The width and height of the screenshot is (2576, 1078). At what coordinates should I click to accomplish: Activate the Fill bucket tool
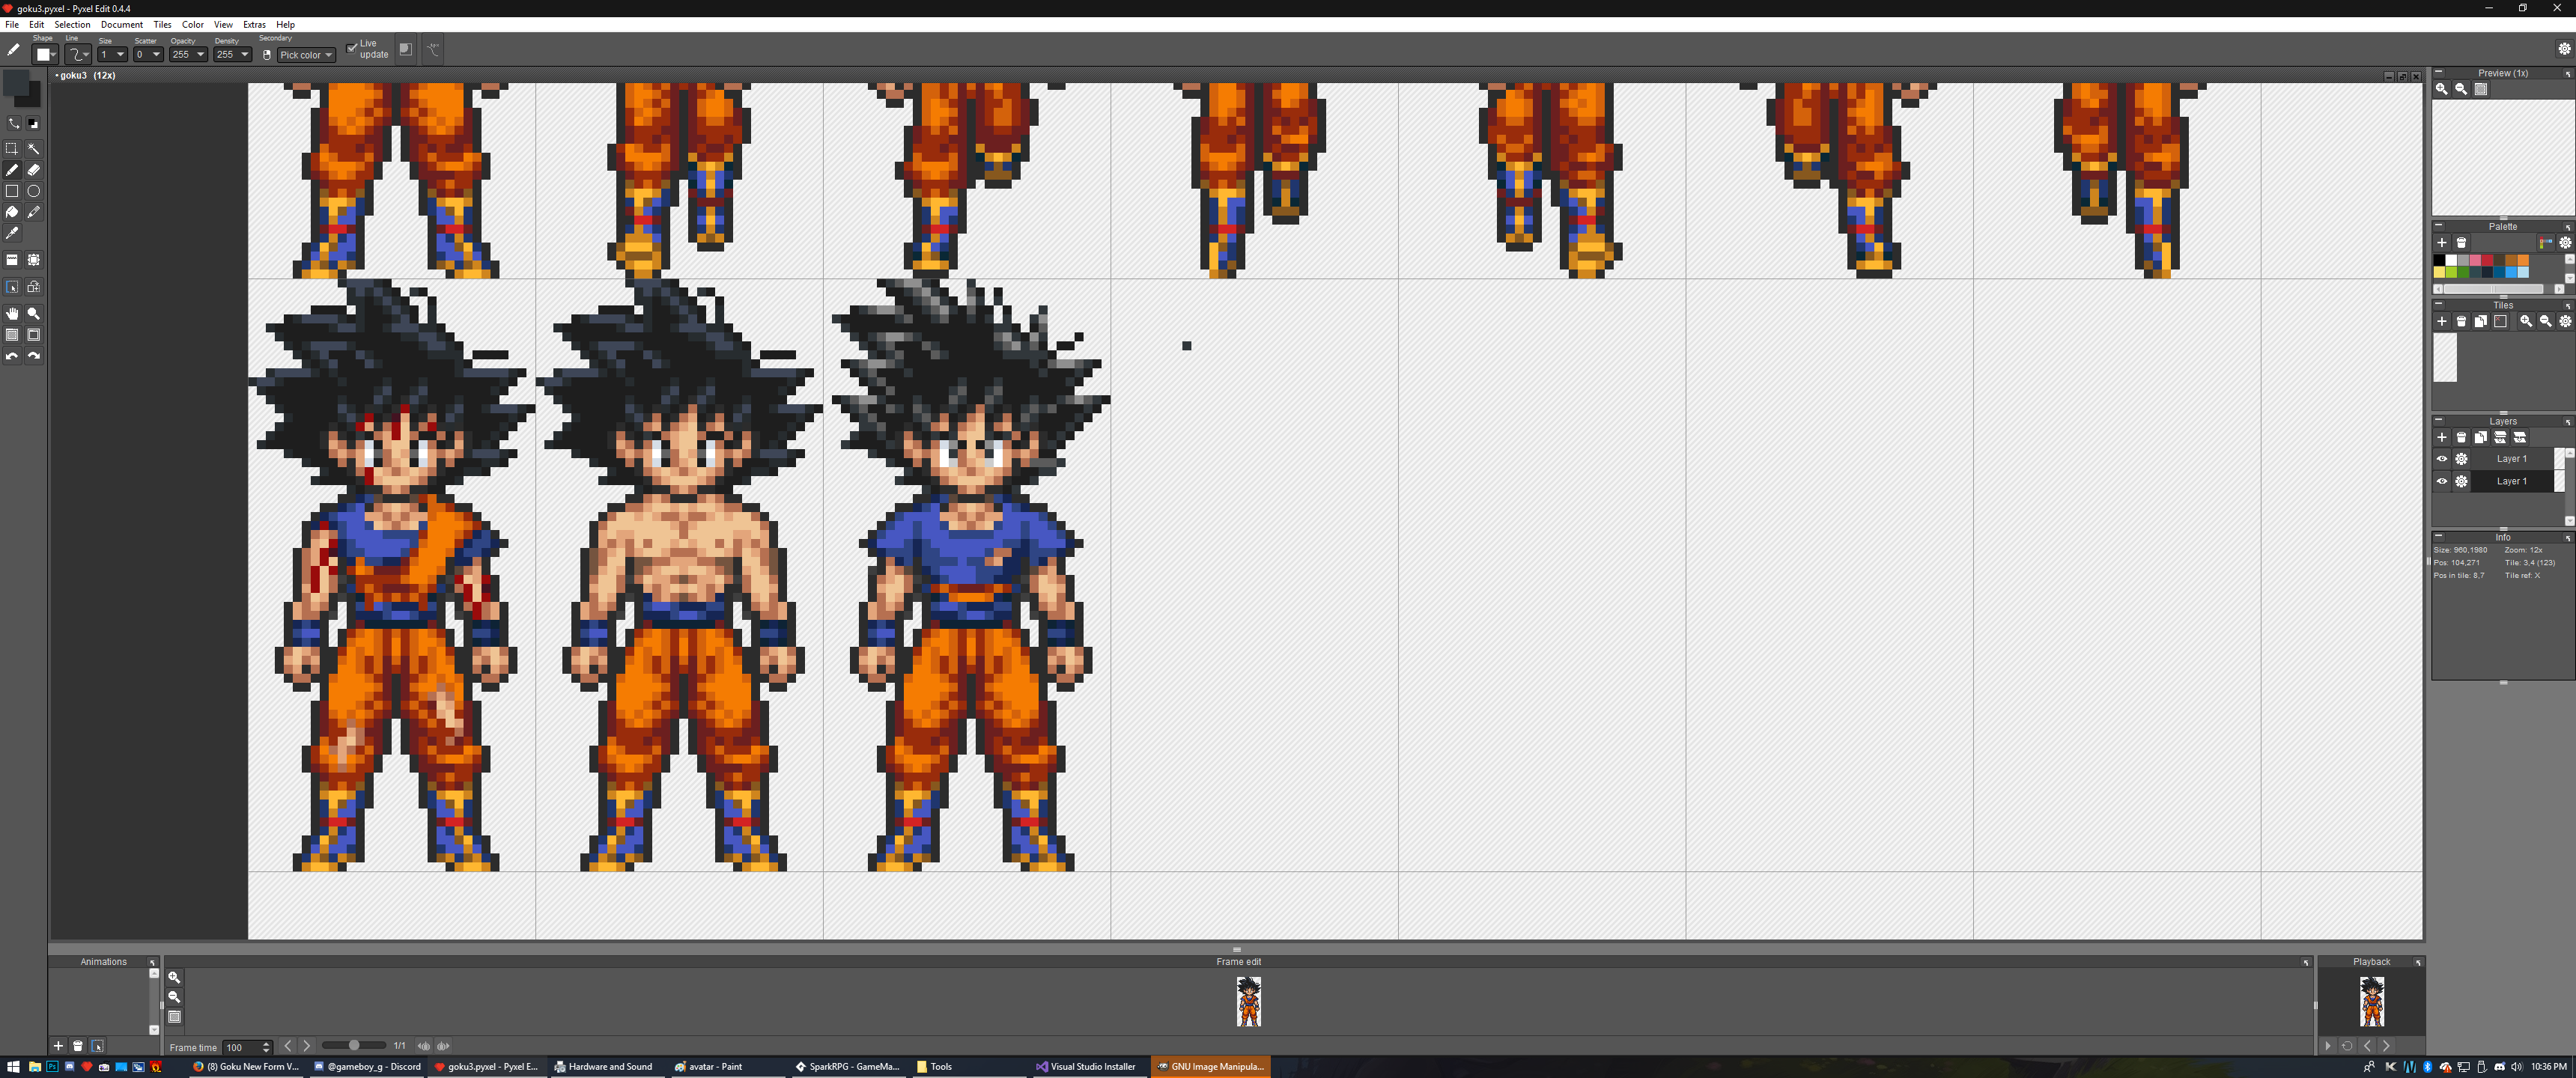click(x=12, y=212)
